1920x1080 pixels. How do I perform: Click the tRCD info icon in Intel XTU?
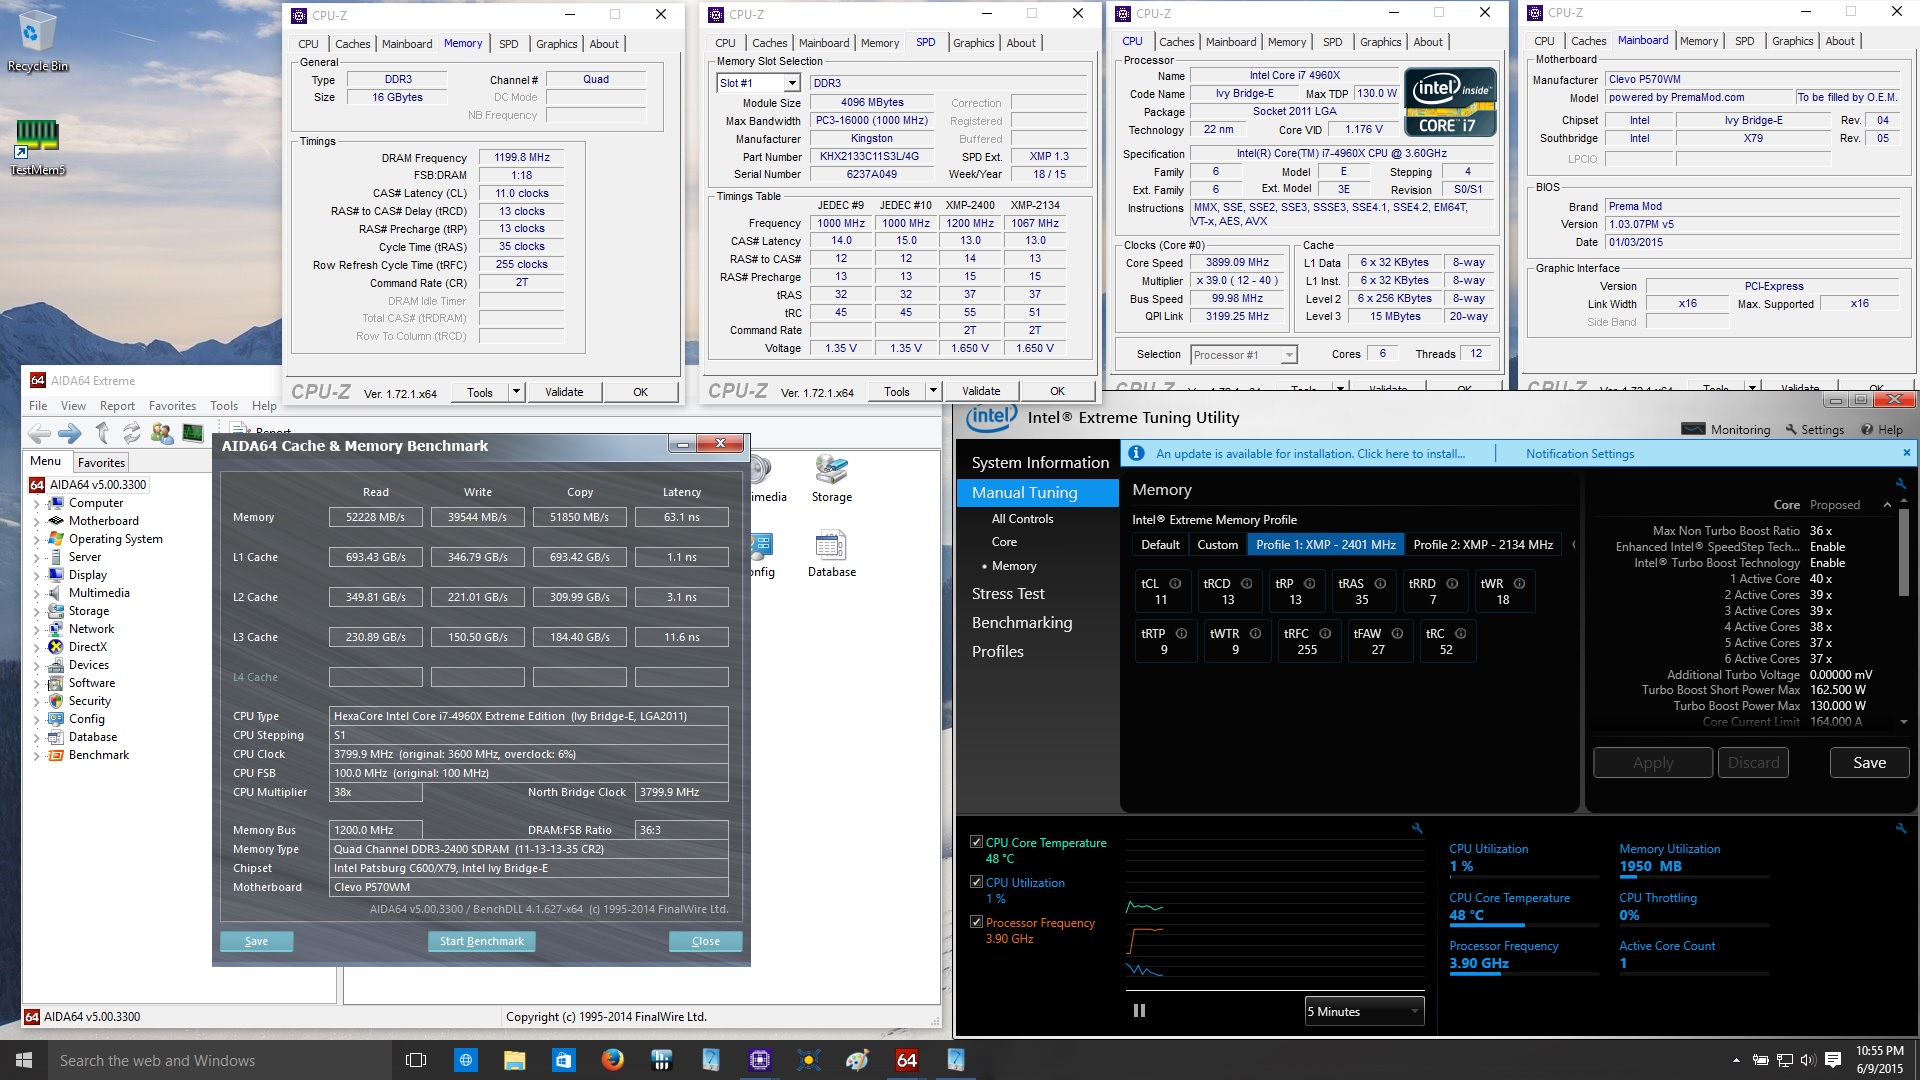(x=1246, y=584)
